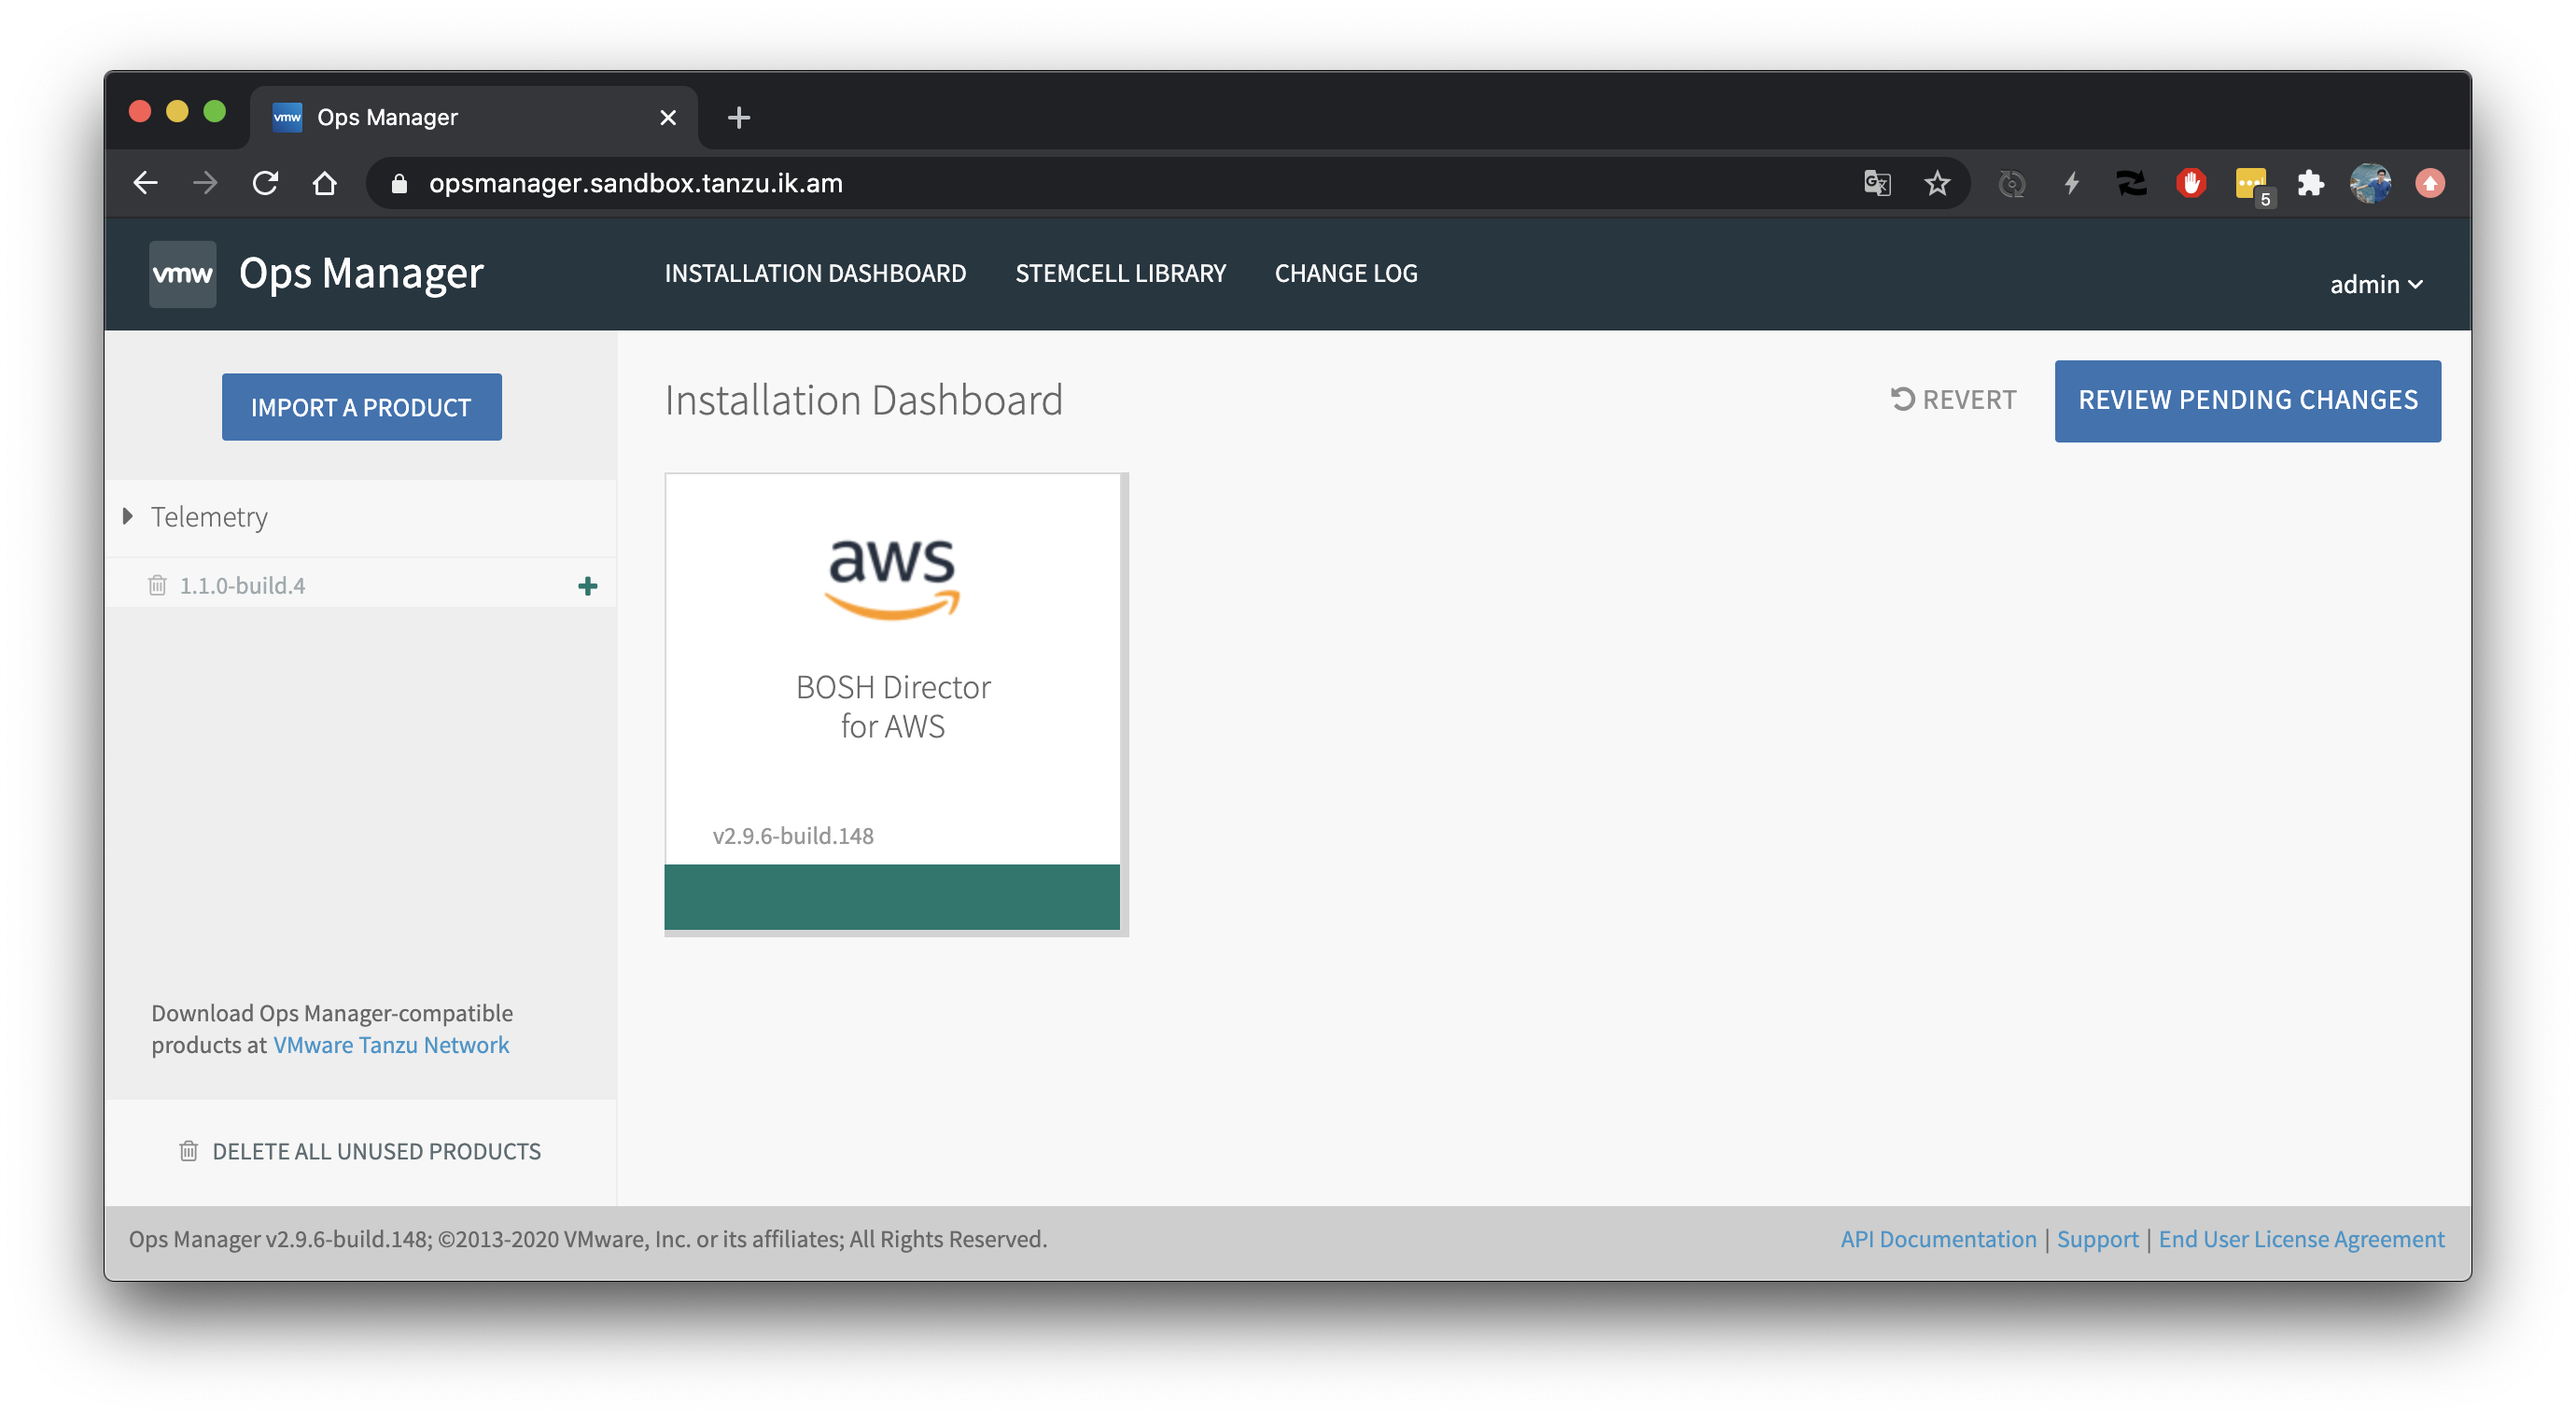Click Review Pending Changes button
Image resolution: width=2576 pixels, height=1419 pixels.
point(2247,401)
